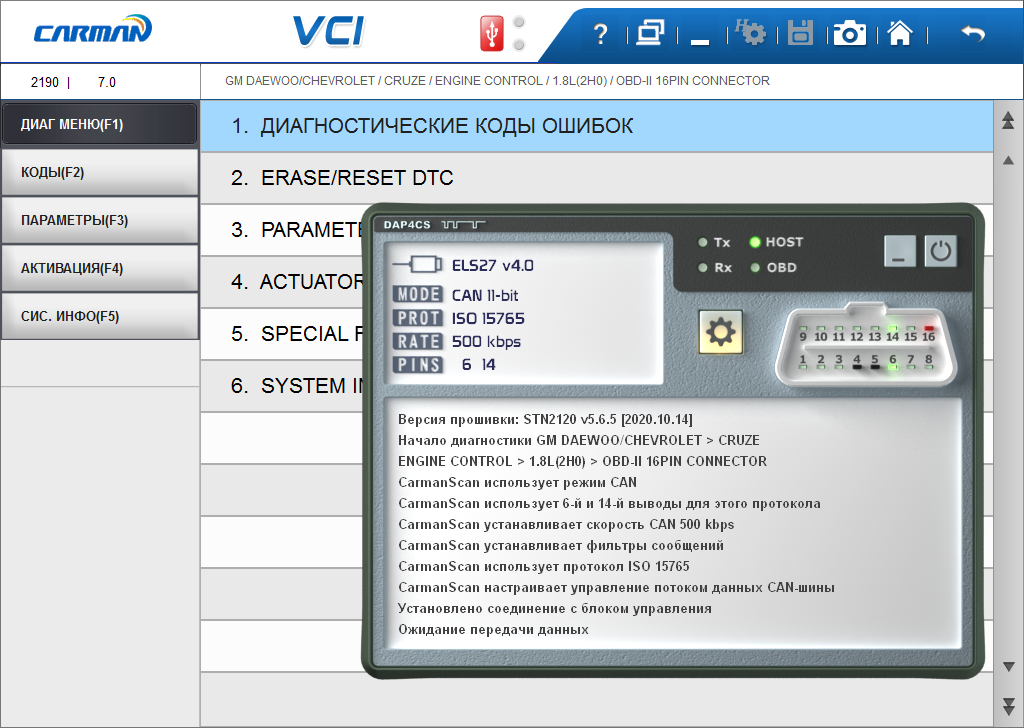1024x728 pixels.
Task: Take a screenshot with camera icon
Action: tap(850, 33)
